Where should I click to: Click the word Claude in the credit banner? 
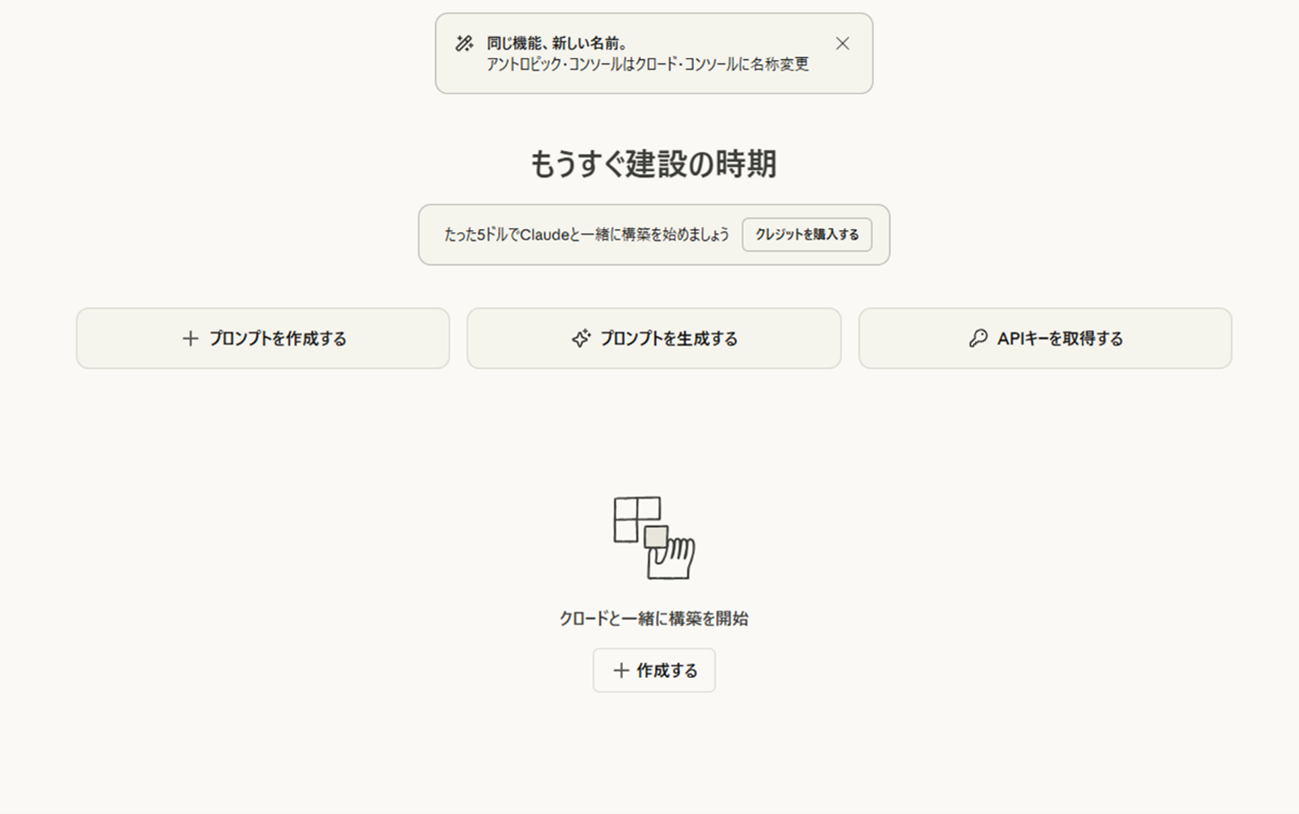coord(544,235)
